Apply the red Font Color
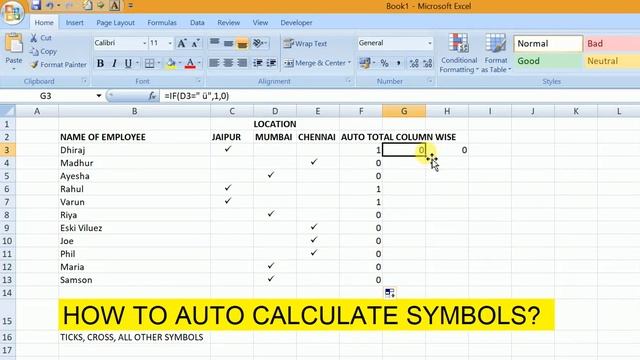The height and width of the screenshot is (360, 640). (x=190, y=63)
